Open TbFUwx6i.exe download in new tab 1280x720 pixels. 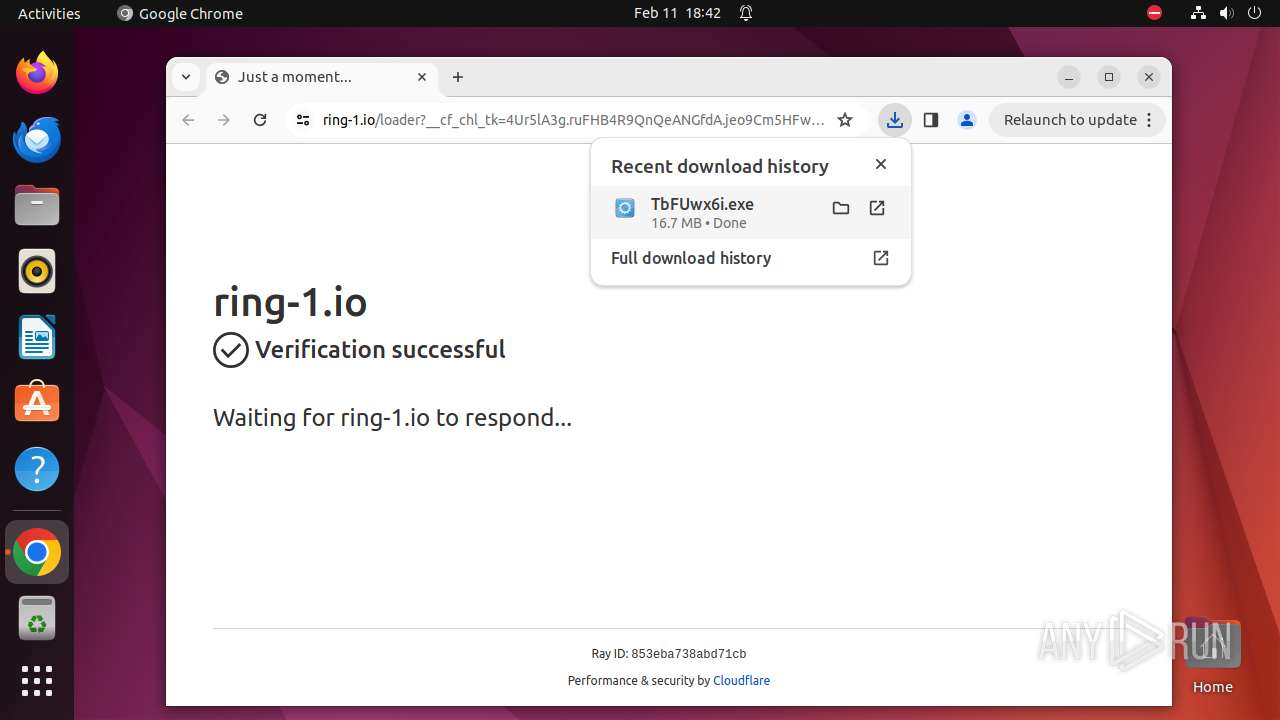877,208
